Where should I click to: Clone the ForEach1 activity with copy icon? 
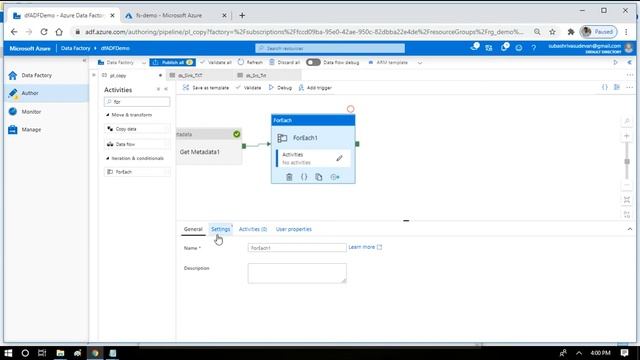coord(319,177)
